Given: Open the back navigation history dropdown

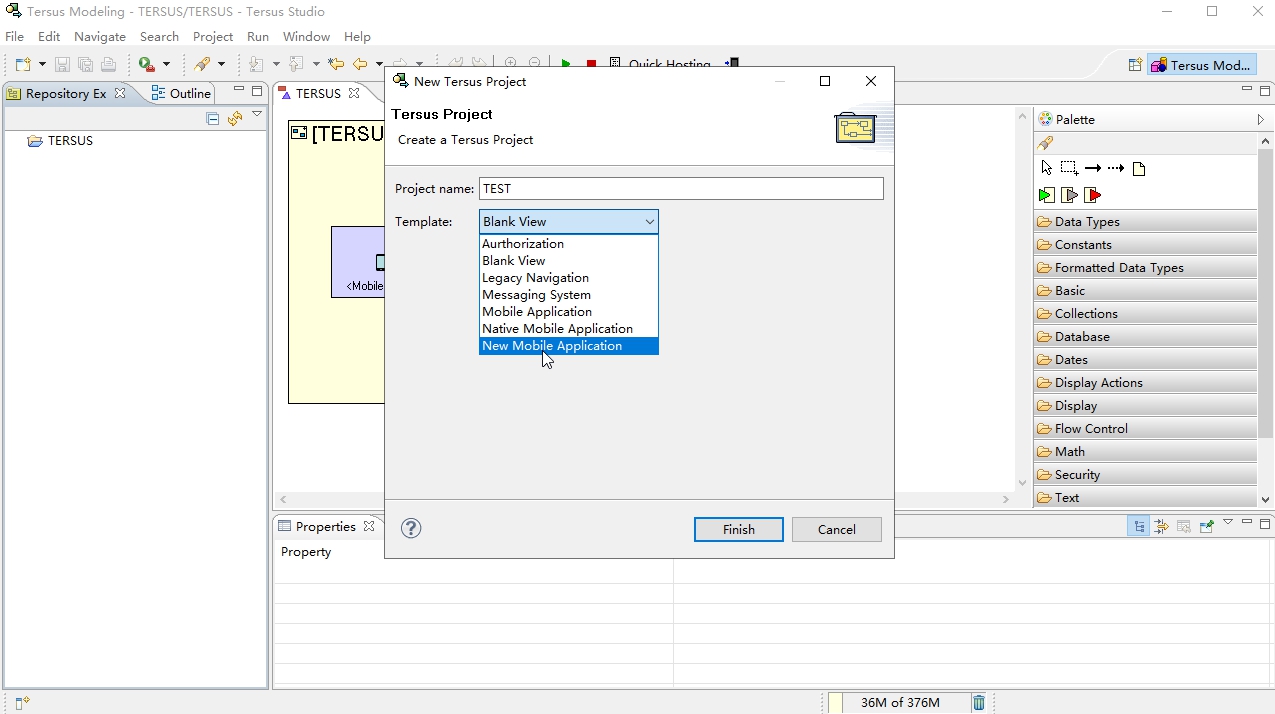Looking at the screenshot, I should [x=379, y=64].
